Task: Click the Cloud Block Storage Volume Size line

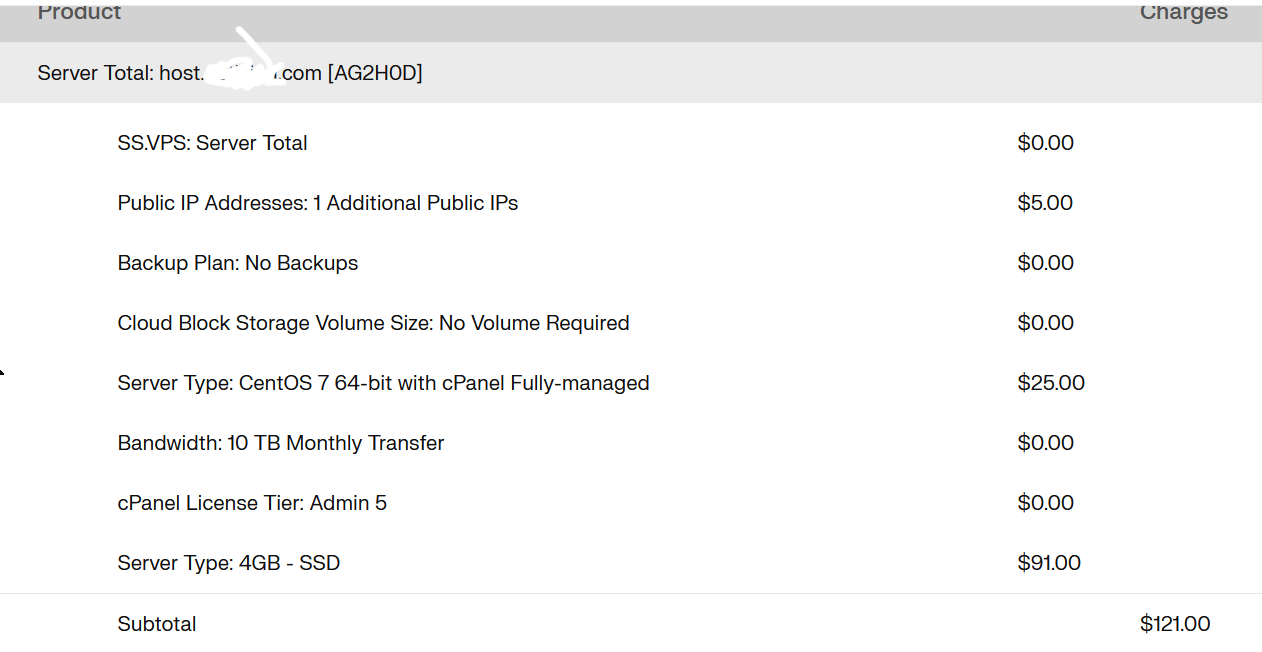Action: (x=373, y=323)
